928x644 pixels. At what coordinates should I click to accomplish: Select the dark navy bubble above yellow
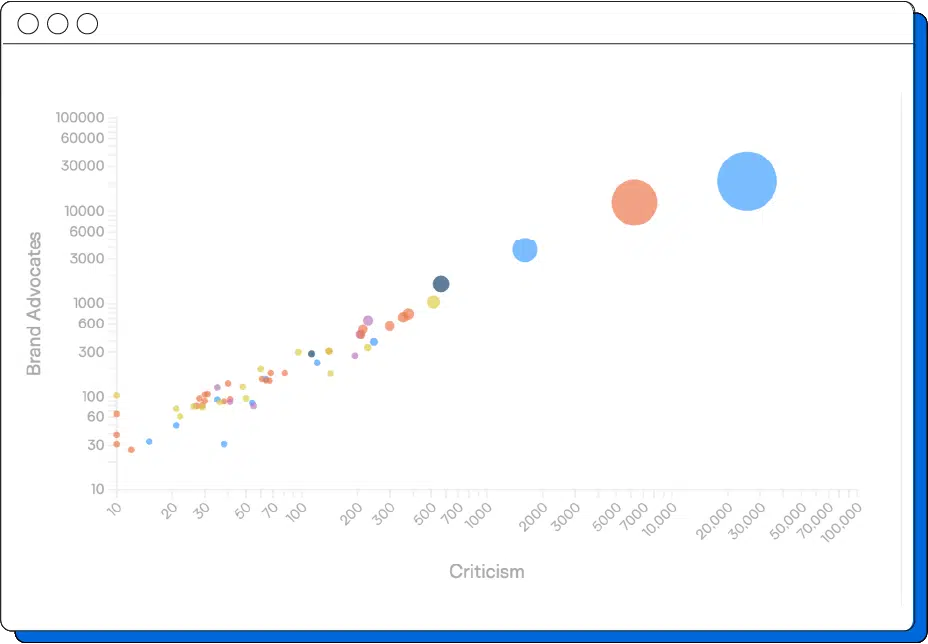coord(440,284)
